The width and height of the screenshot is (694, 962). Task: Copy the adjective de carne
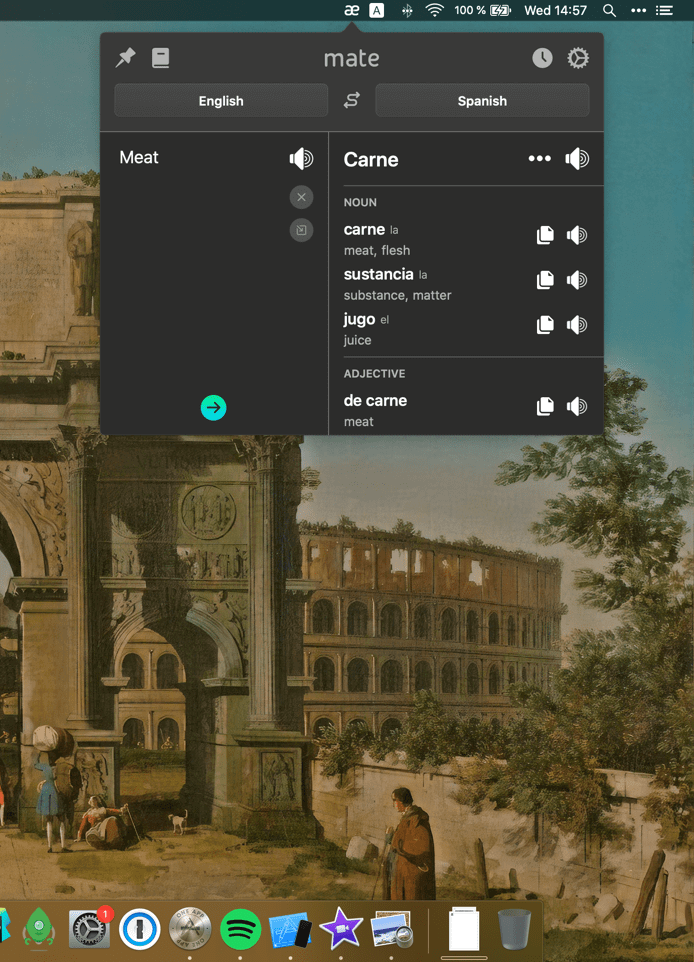tap(545, 406)
